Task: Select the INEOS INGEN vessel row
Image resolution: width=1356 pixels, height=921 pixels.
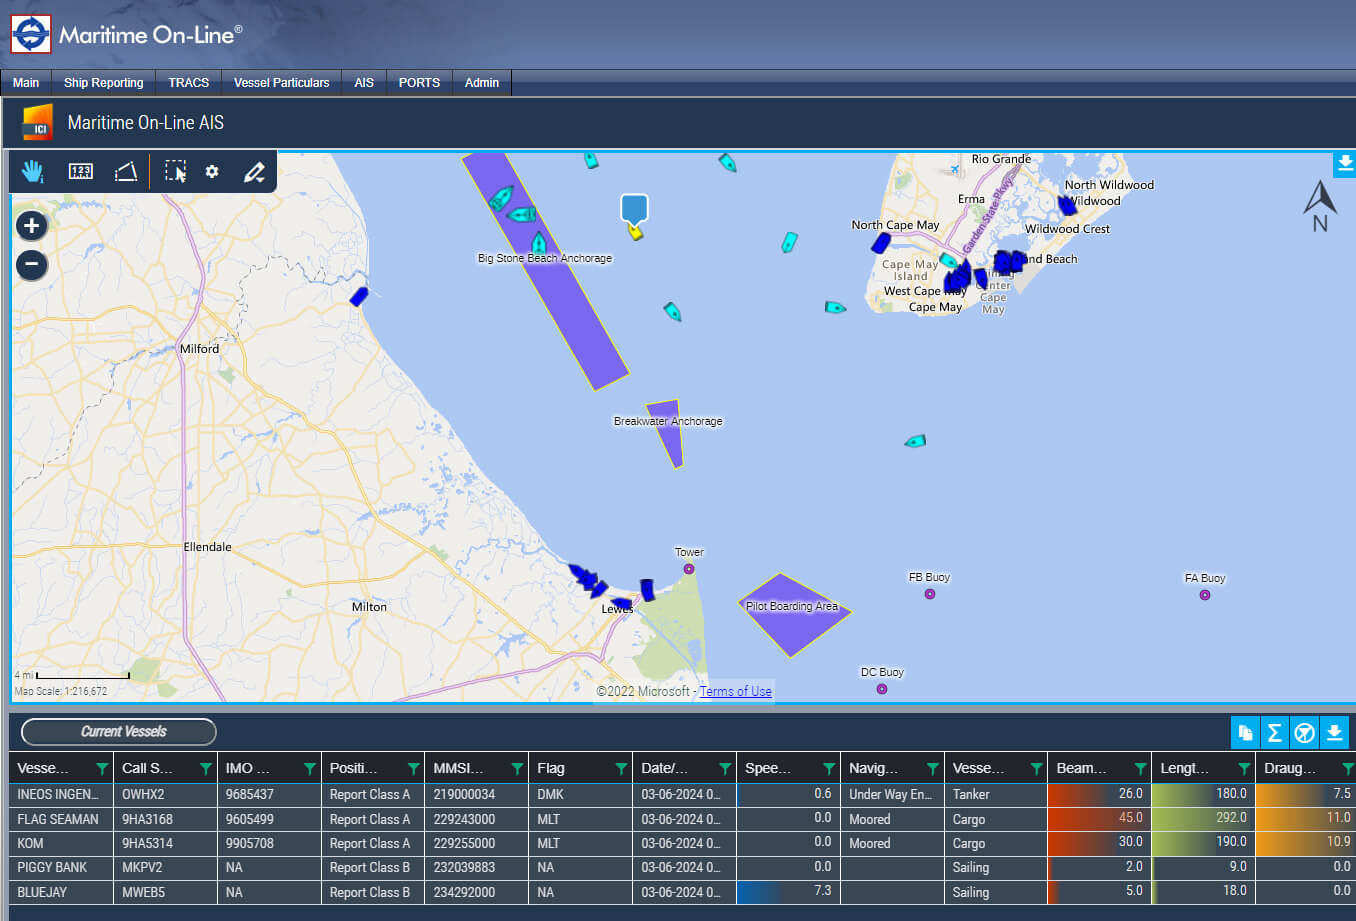Action: (x=682, y=795)
